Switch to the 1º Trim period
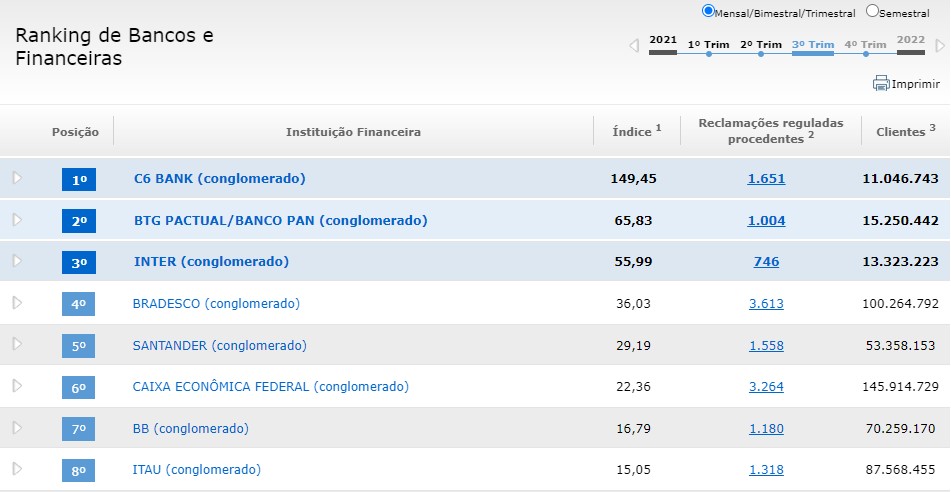The width and height of the screenshot is (951, 492). [x=709, y=45]
